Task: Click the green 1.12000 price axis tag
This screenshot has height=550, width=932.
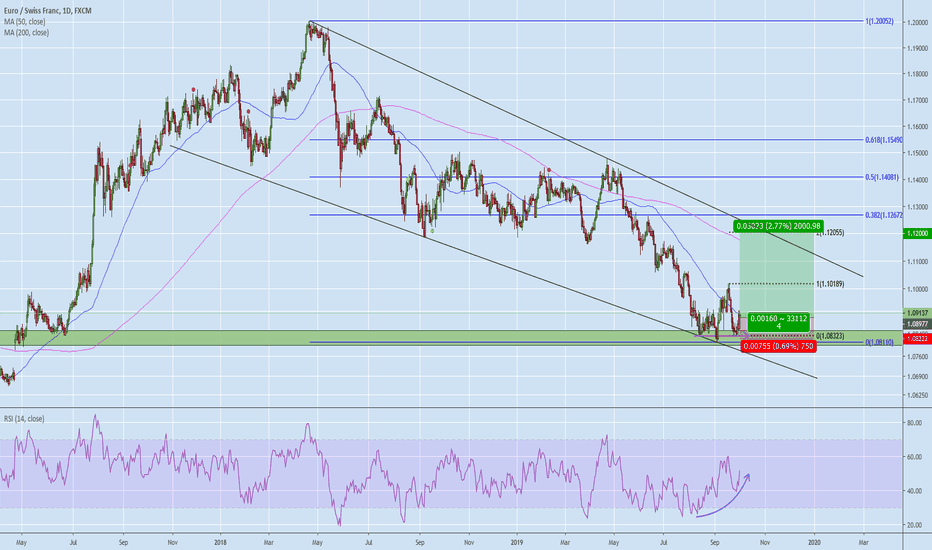Action: tap(917, 234)
